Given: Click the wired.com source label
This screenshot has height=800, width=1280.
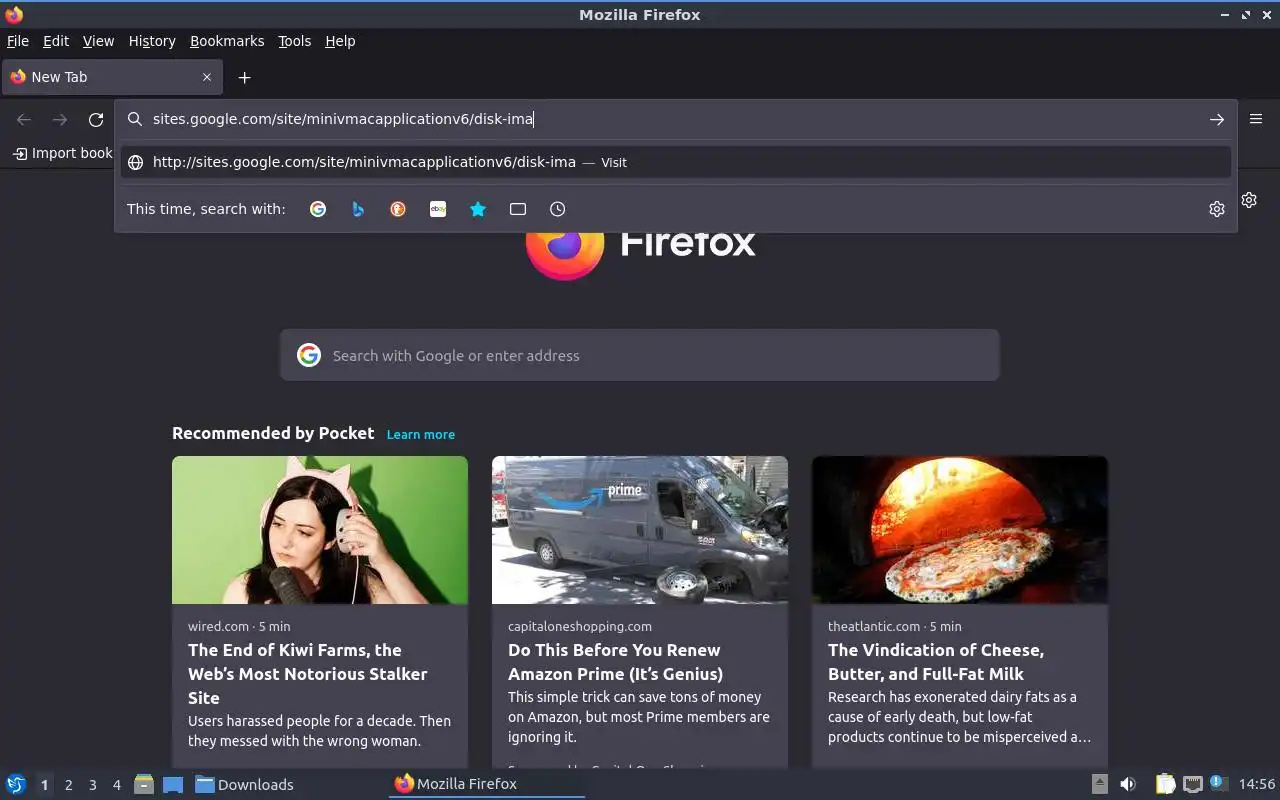Looking at the screenshot, I should [x=218, y=626].
